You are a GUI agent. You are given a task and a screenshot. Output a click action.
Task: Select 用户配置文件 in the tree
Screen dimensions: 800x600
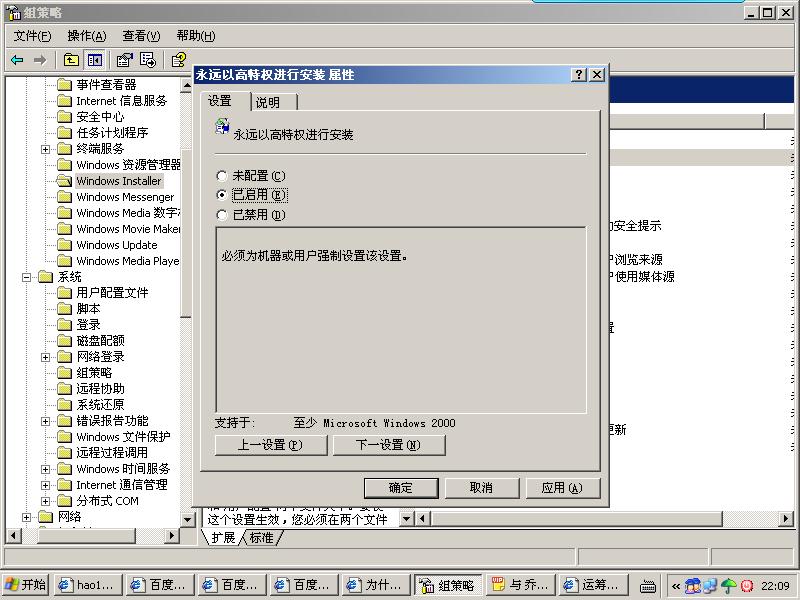point(112,293)
